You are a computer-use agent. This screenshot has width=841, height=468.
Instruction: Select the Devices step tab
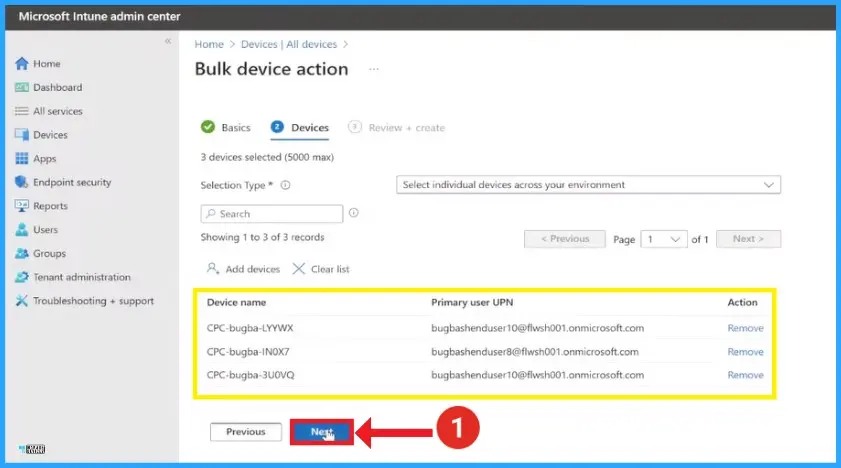coord(300,128)
